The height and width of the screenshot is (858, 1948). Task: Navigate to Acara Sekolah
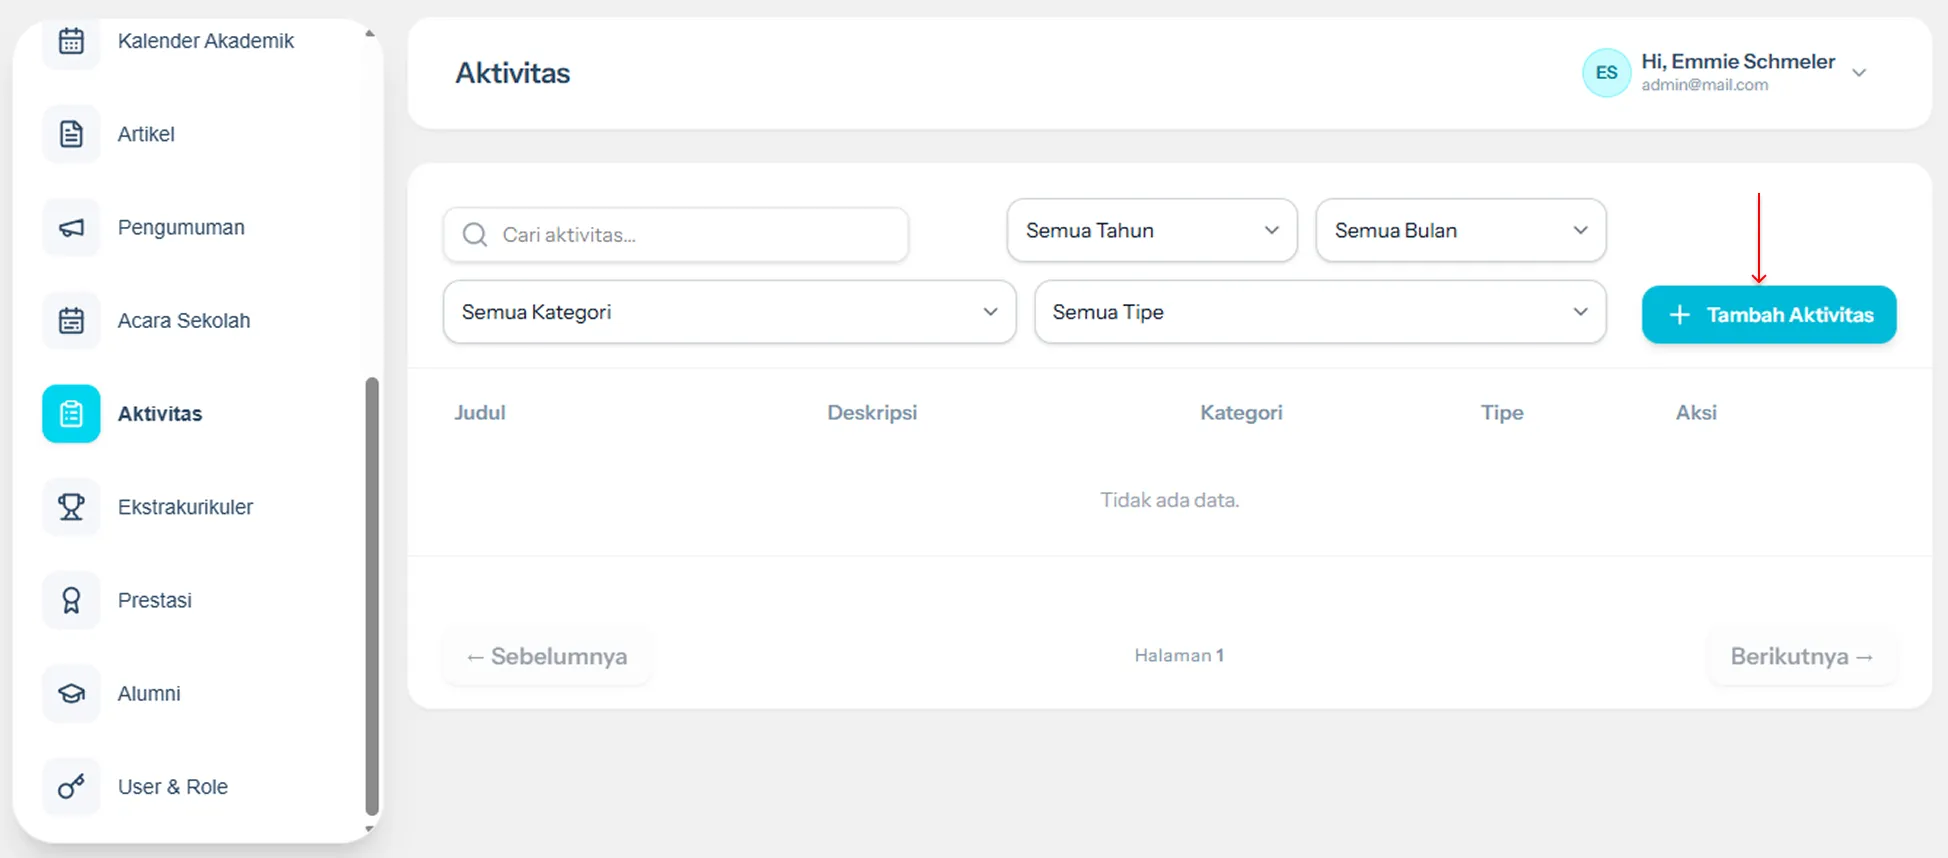pyautogui.click(x=184, y=321)
